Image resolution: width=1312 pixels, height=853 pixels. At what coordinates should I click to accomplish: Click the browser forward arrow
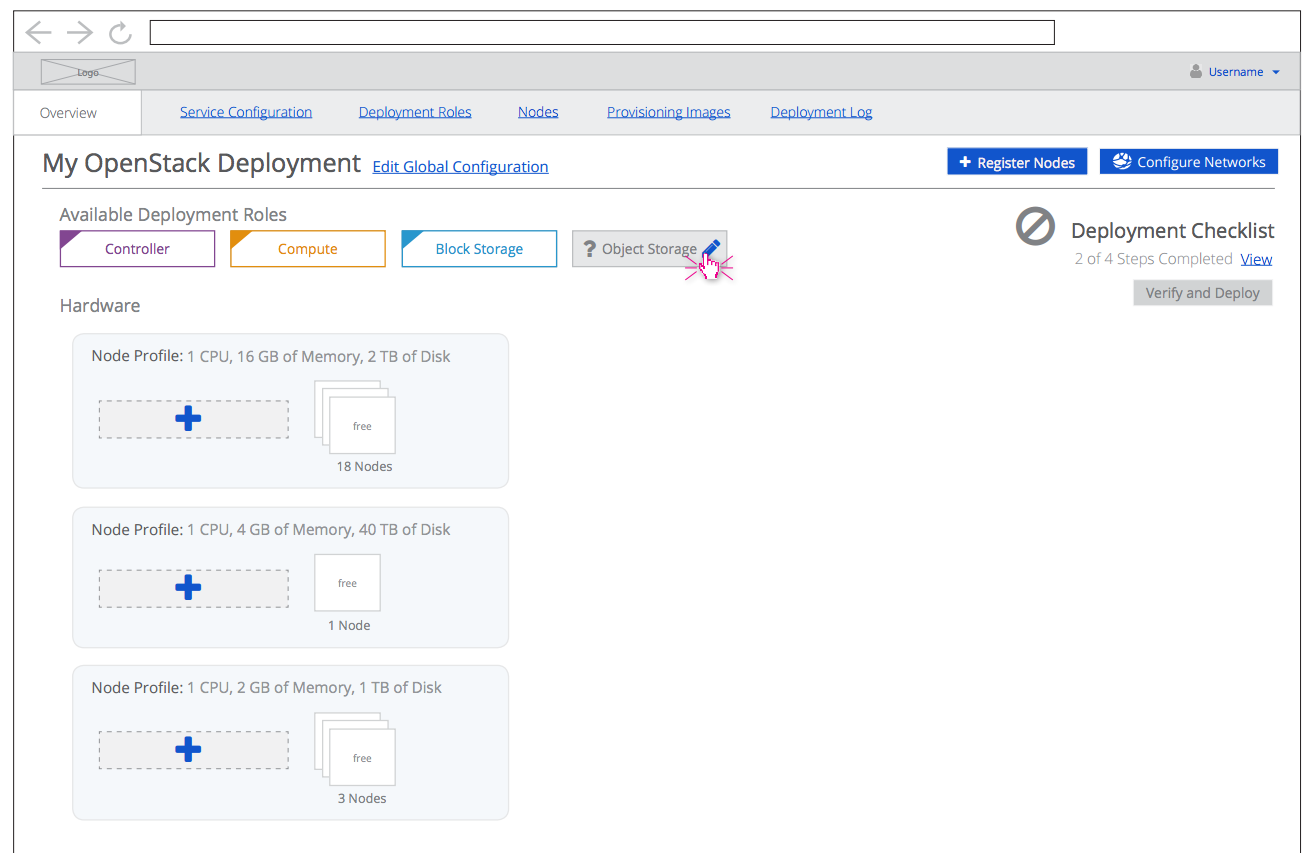(x=79, y=33)
